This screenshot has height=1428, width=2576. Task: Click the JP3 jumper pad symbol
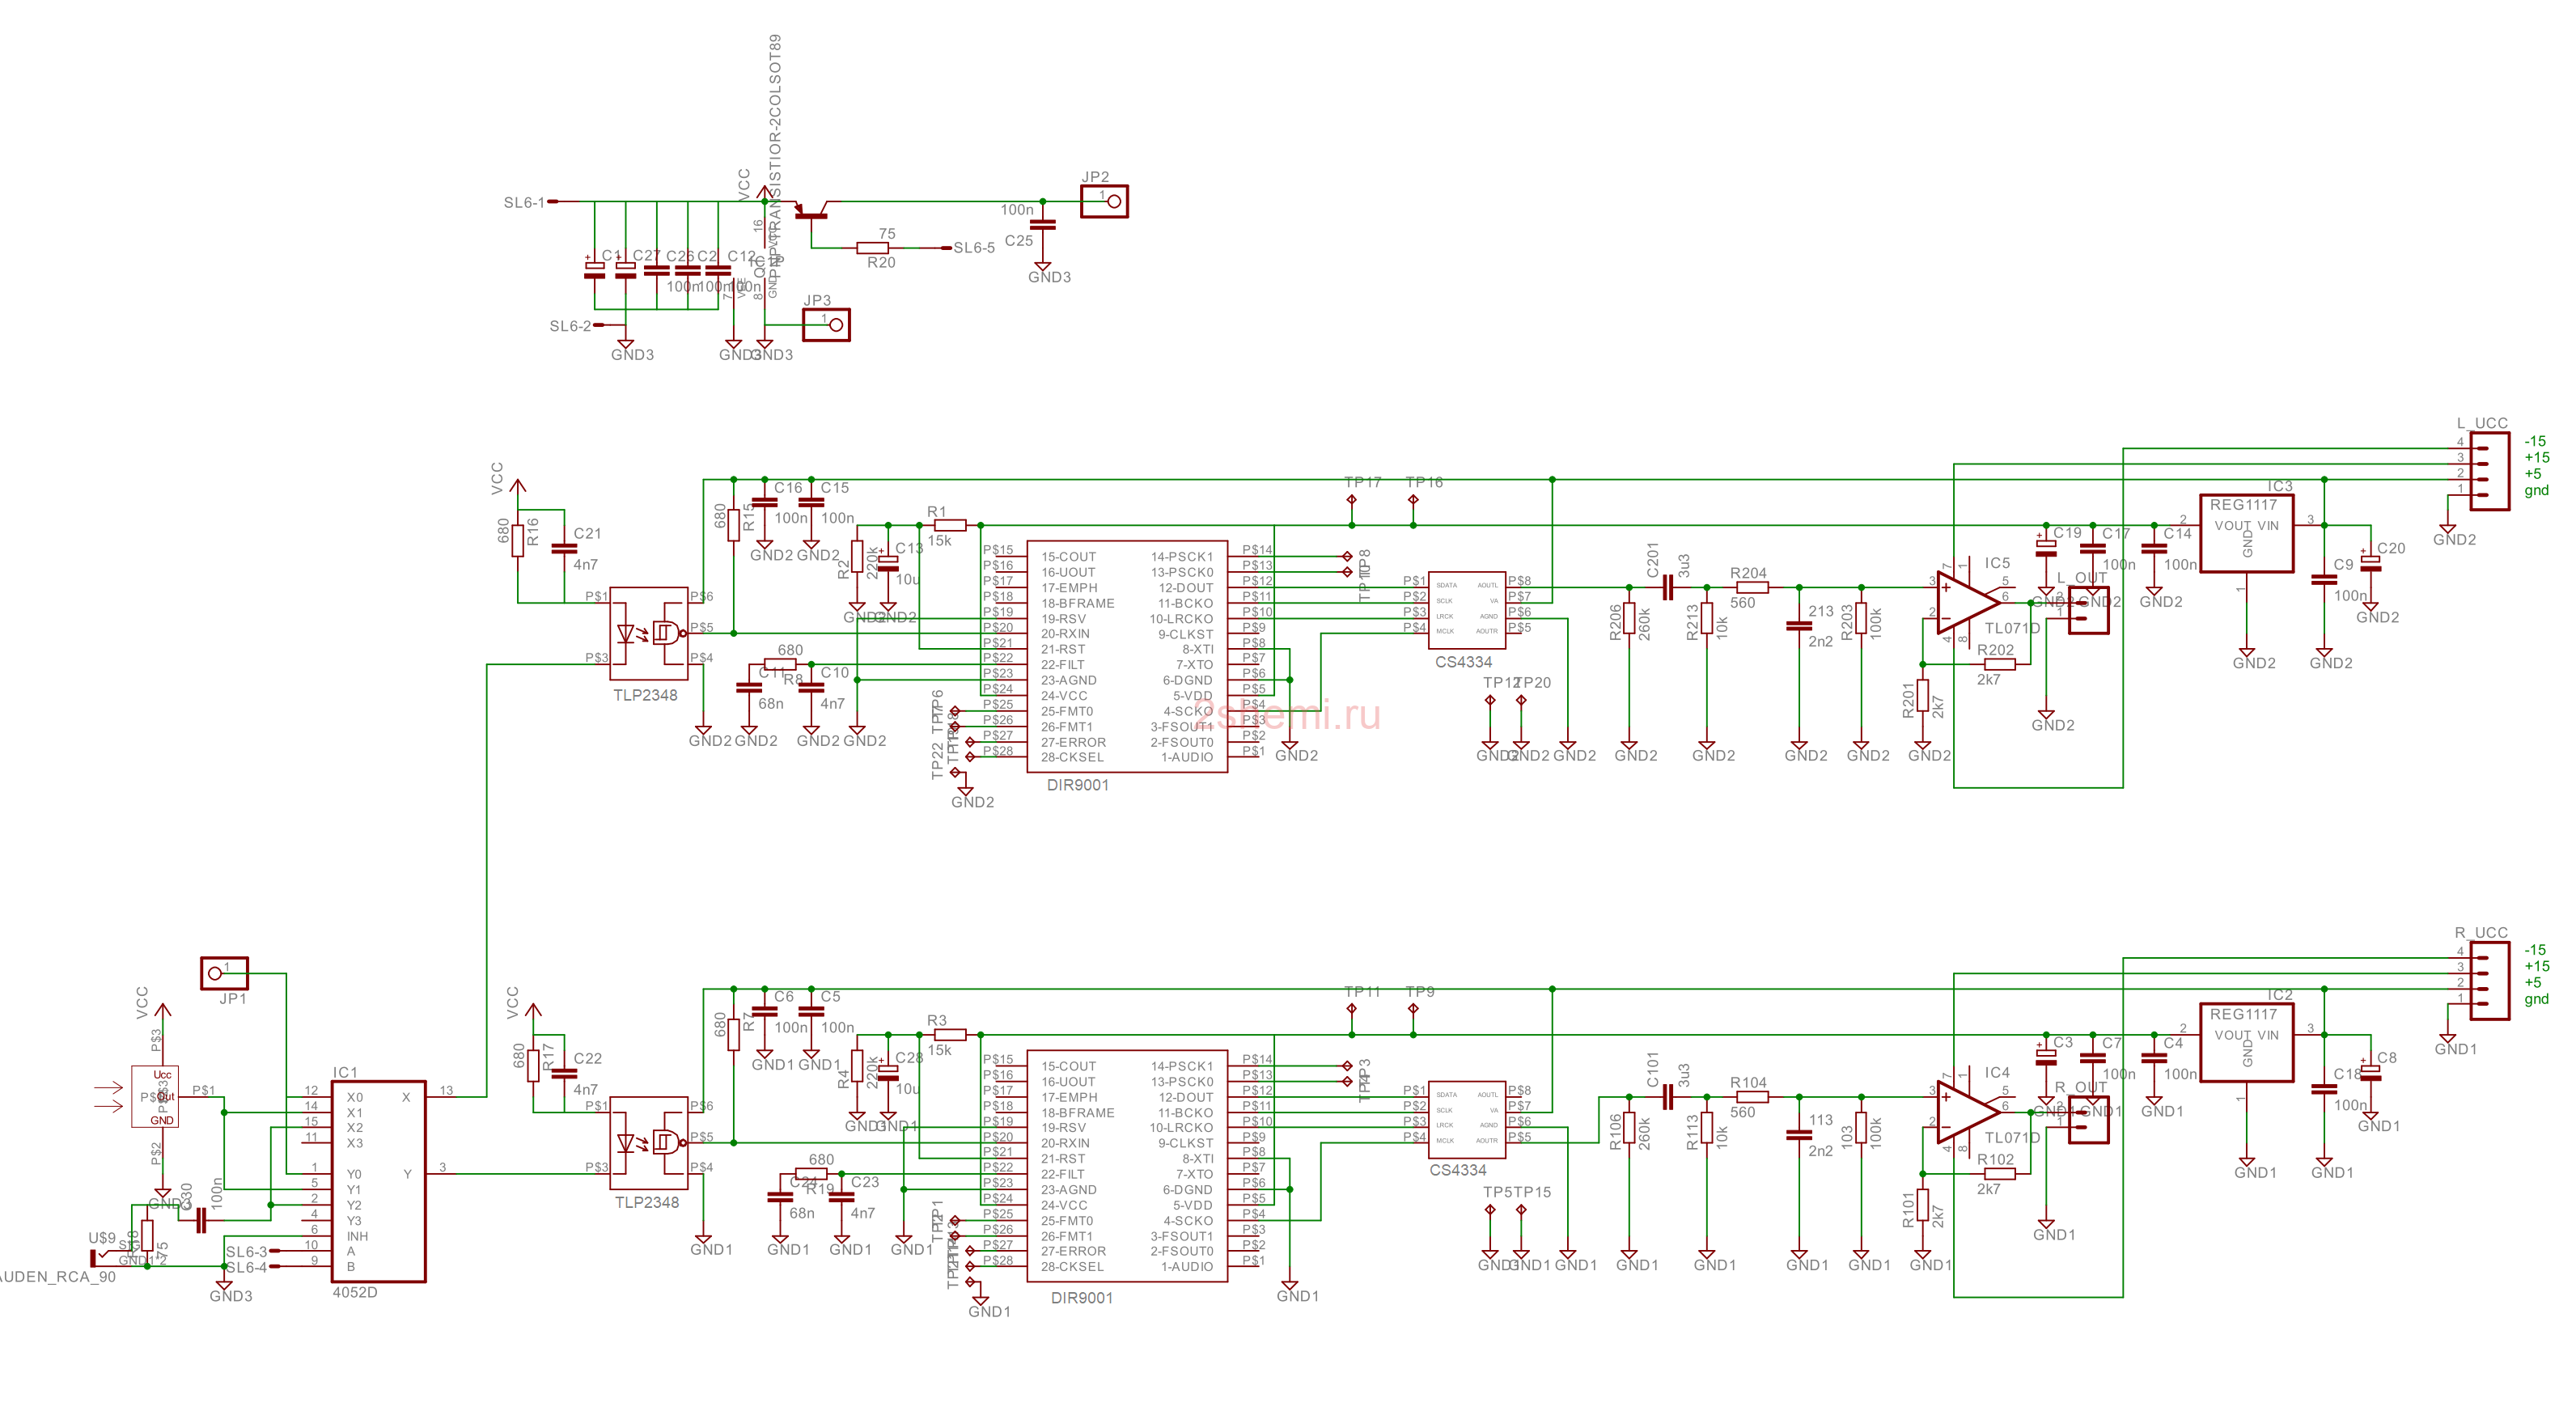[826, 325]
